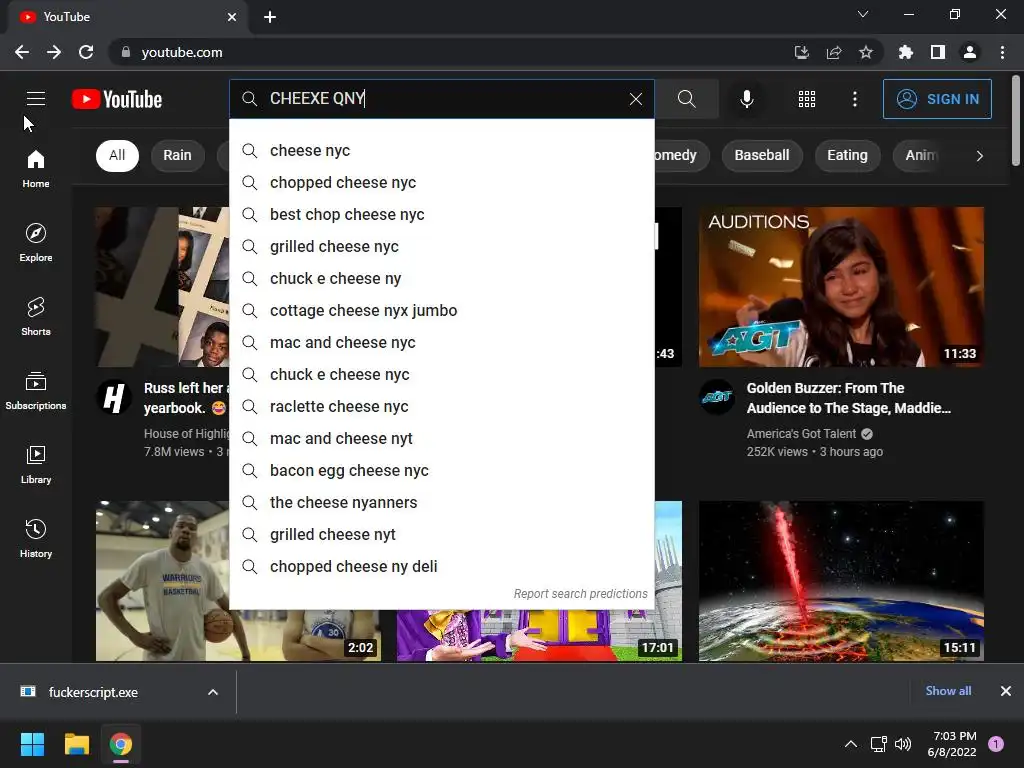This screenshot has width=1024, height=768.
Task: Open Explore in sidebar
Action: point(36,243)
